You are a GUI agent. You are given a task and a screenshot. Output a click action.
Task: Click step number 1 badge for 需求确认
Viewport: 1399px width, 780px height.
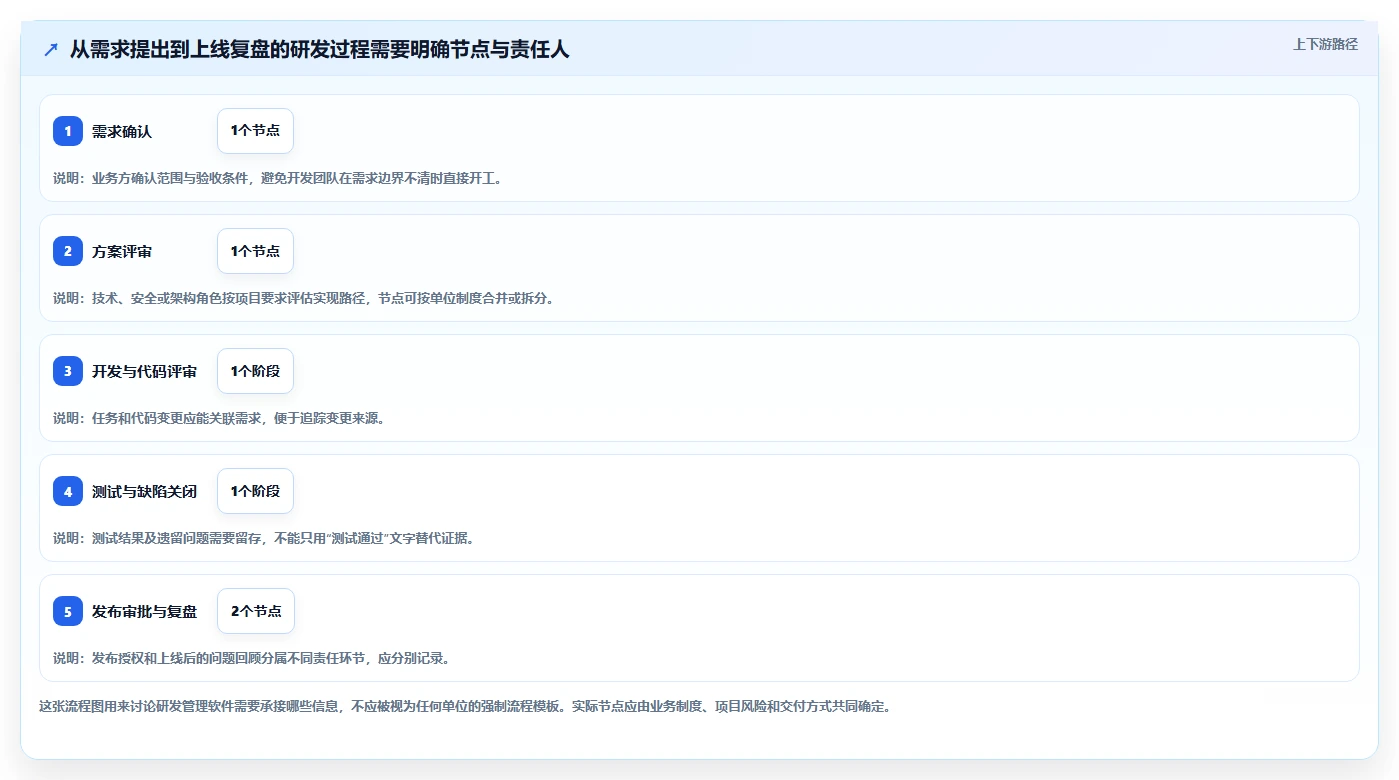[68, 131]
